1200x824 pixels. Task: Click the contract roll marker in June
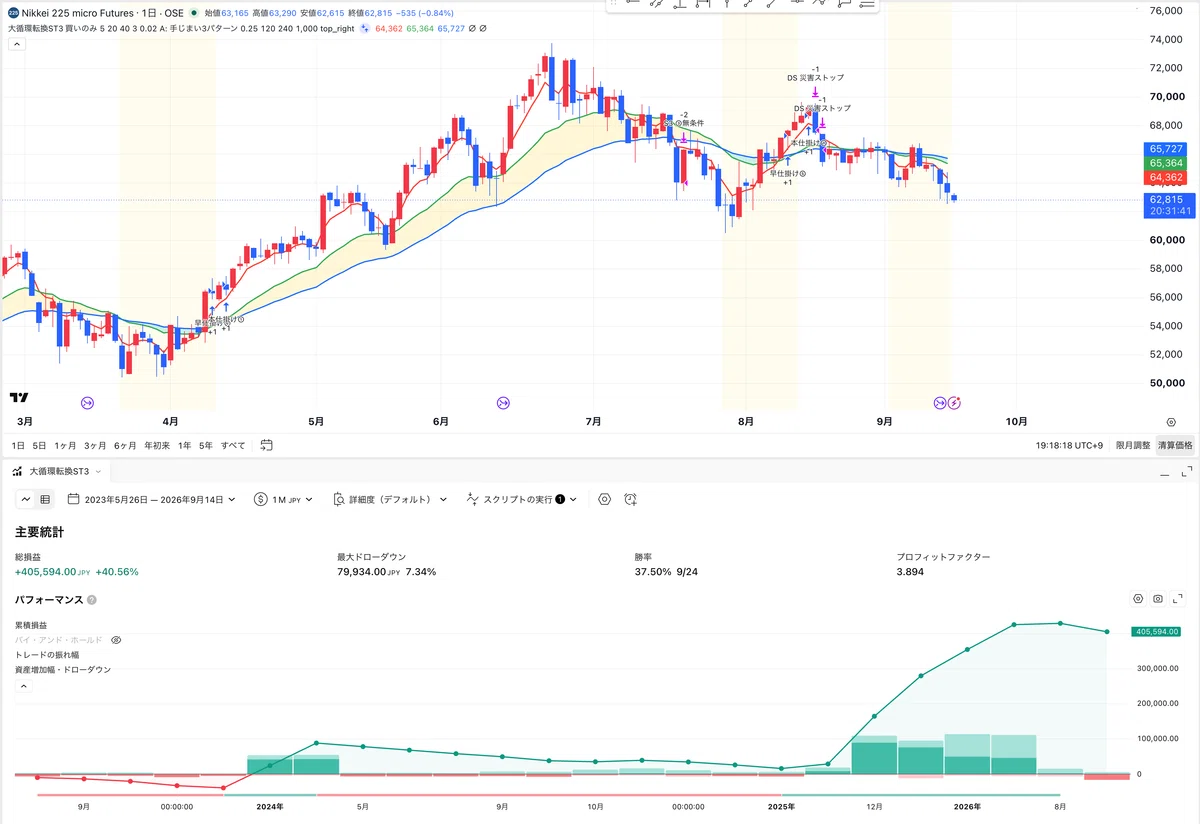coord(502,402)
